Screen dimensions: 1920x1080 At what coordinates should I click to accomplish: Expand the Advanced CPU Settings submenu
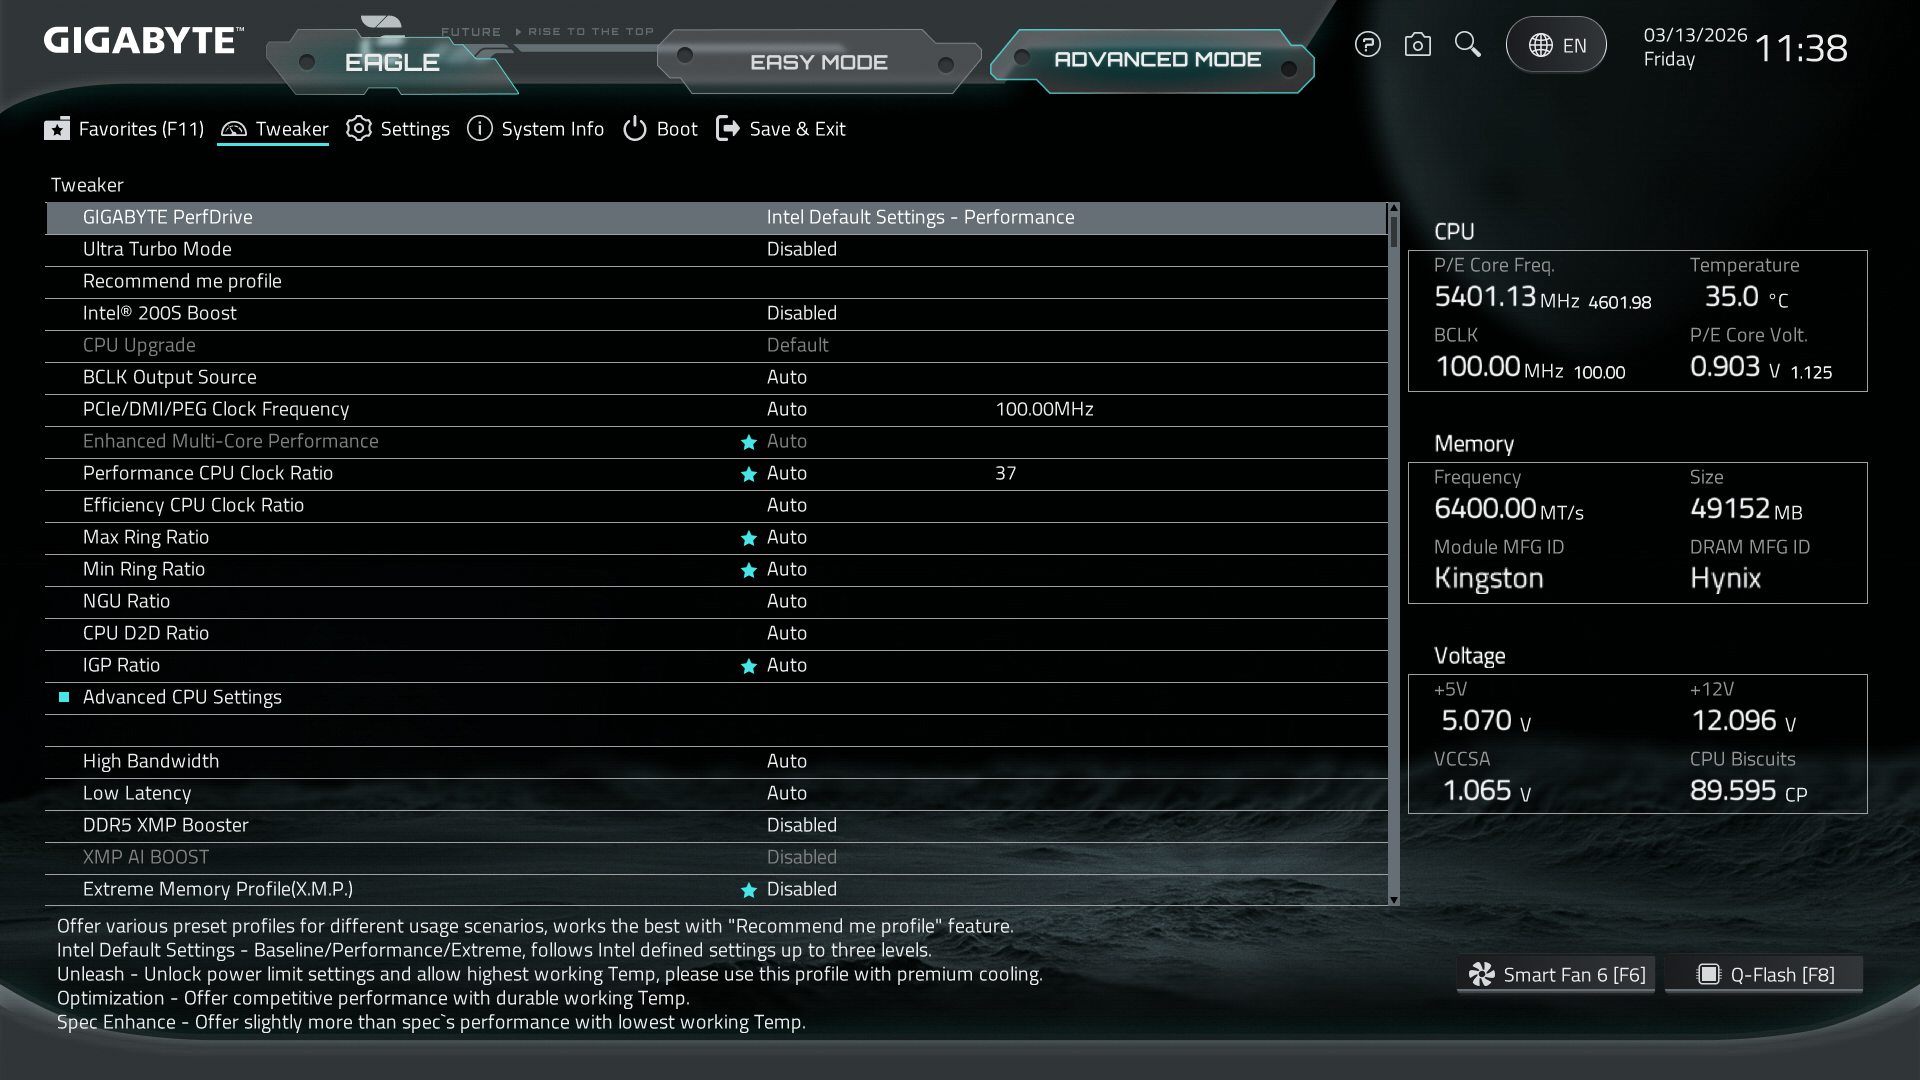(182, 697)
